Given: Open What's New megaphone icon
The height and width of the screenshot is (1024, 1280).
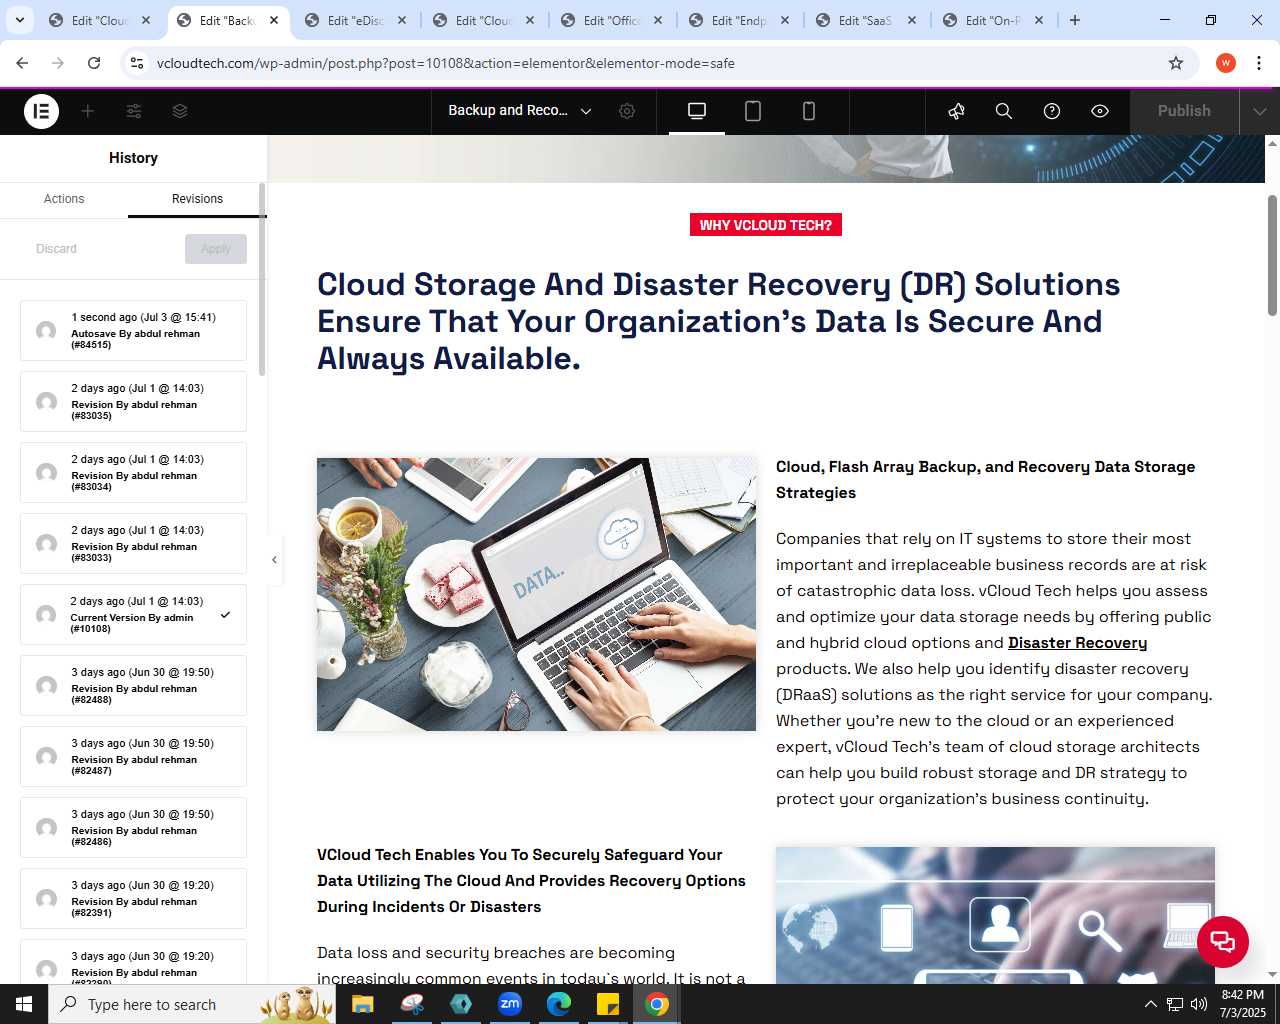Looking at the screenshot, I should (x=956, y=111).
